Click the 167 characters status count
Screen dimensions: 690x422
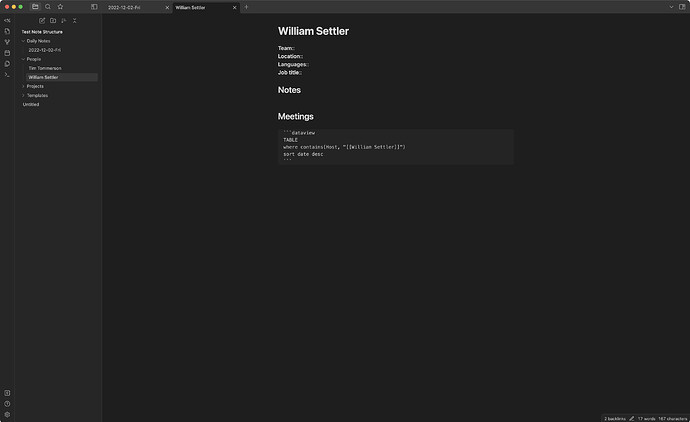(x=672, y=418)
